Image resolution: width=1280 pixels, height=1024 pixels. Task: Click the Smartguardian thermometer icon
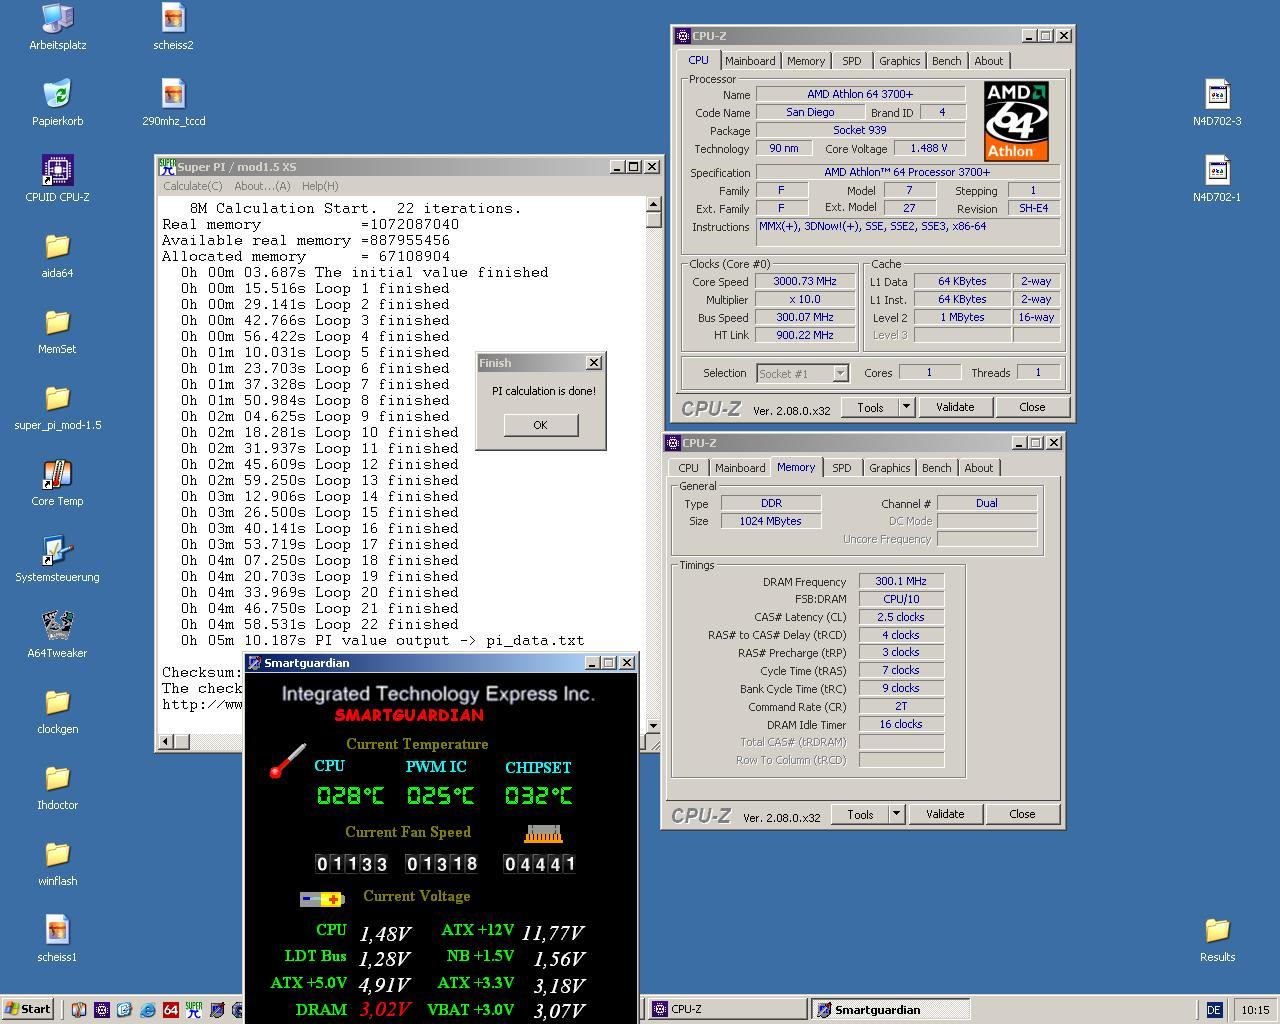click(x=288, y=761)
